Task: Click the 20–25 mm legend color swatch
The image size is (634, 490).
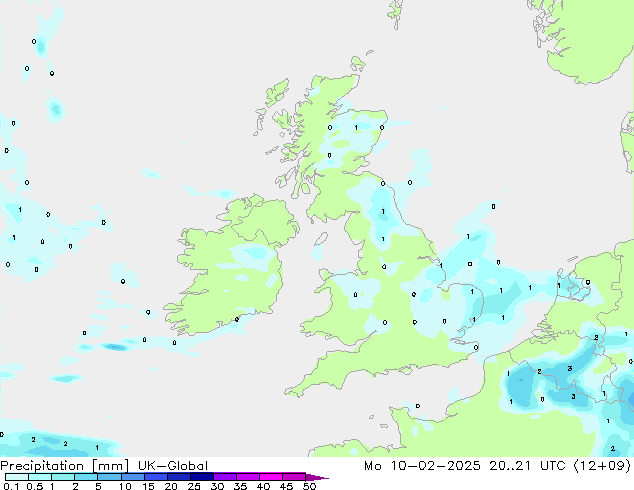Action: coord(178,477)
